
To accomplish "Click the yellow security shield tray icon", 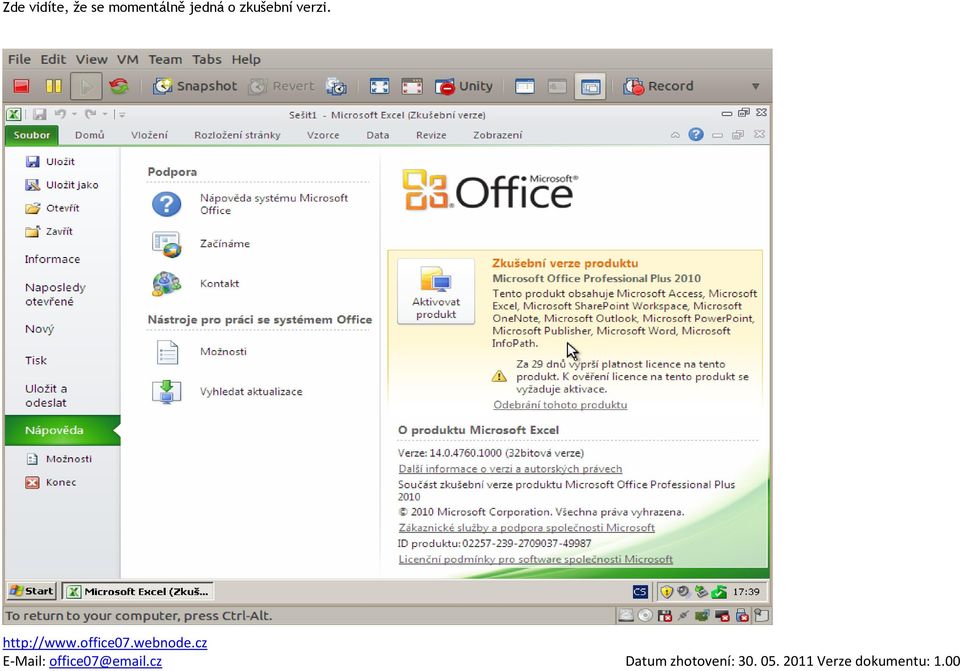I will point(666,591).
